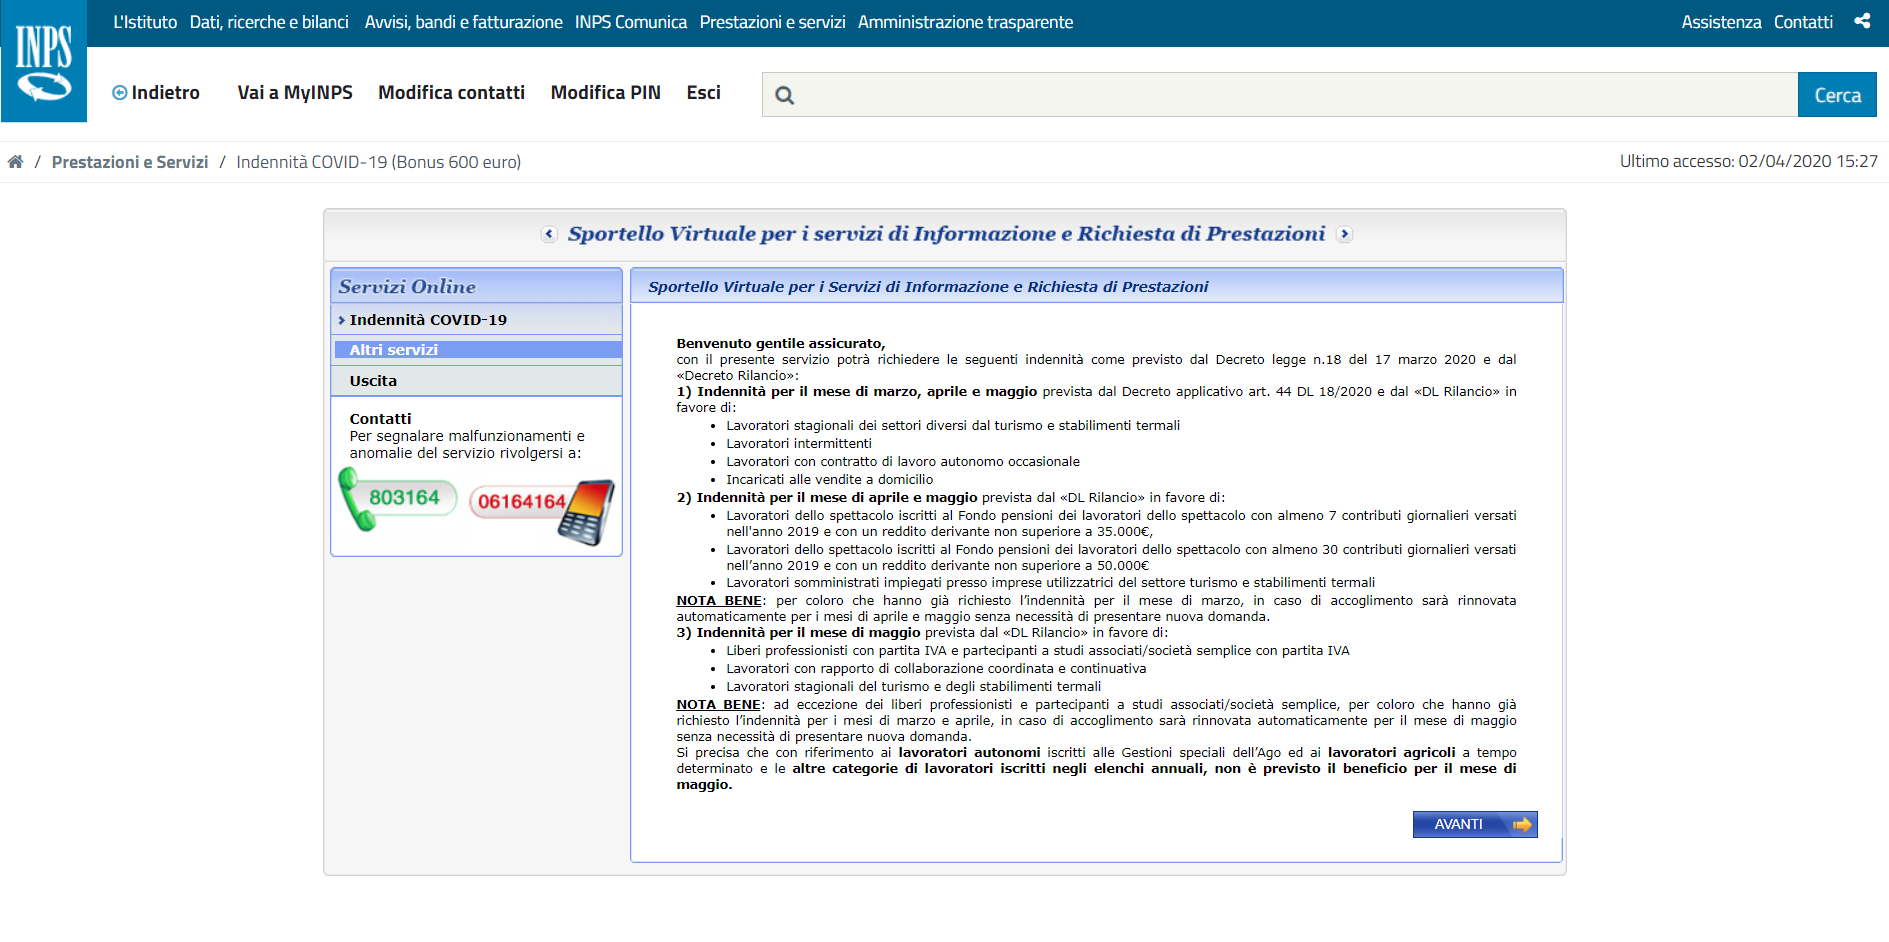Click the first underlined NOTA BENE text
Screen dimensions: 1889x942
tap(719, 601)
